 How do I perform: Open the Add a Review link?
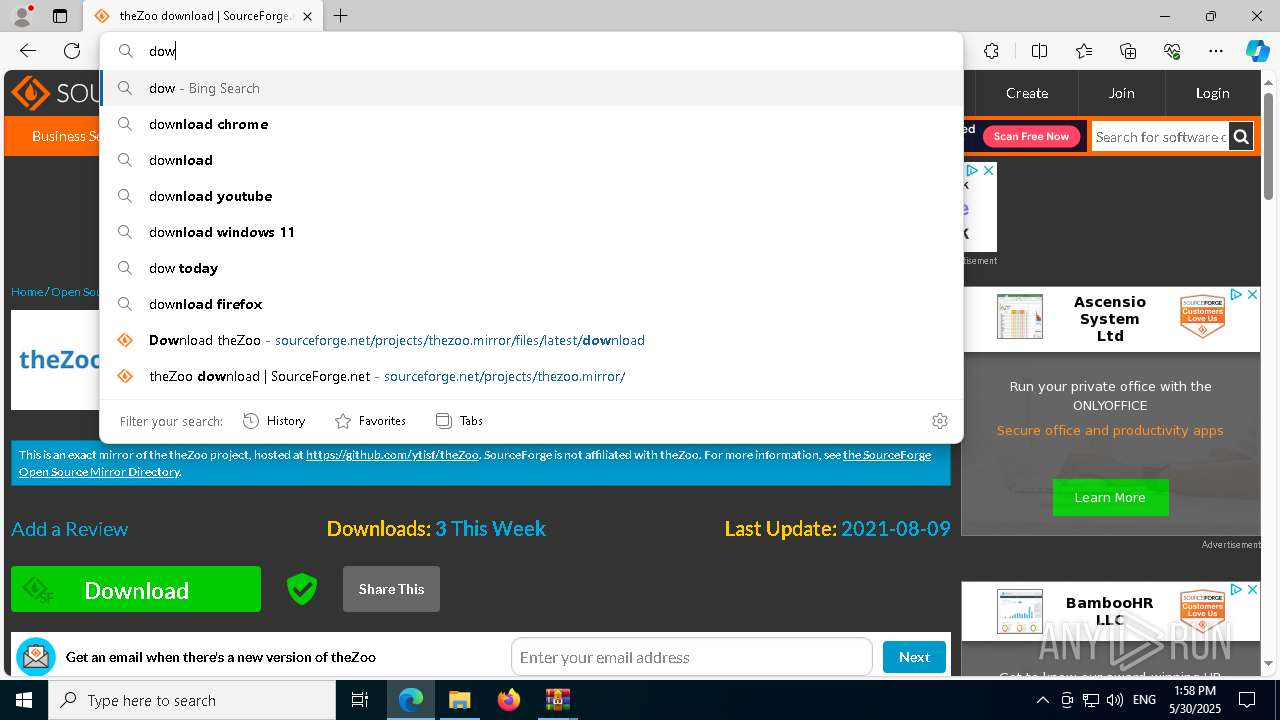point(70,529)
